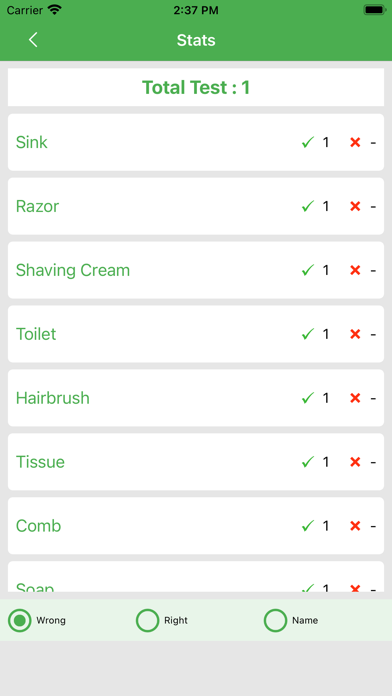Select the Wrong sort radio button

(x=20, y=620)
